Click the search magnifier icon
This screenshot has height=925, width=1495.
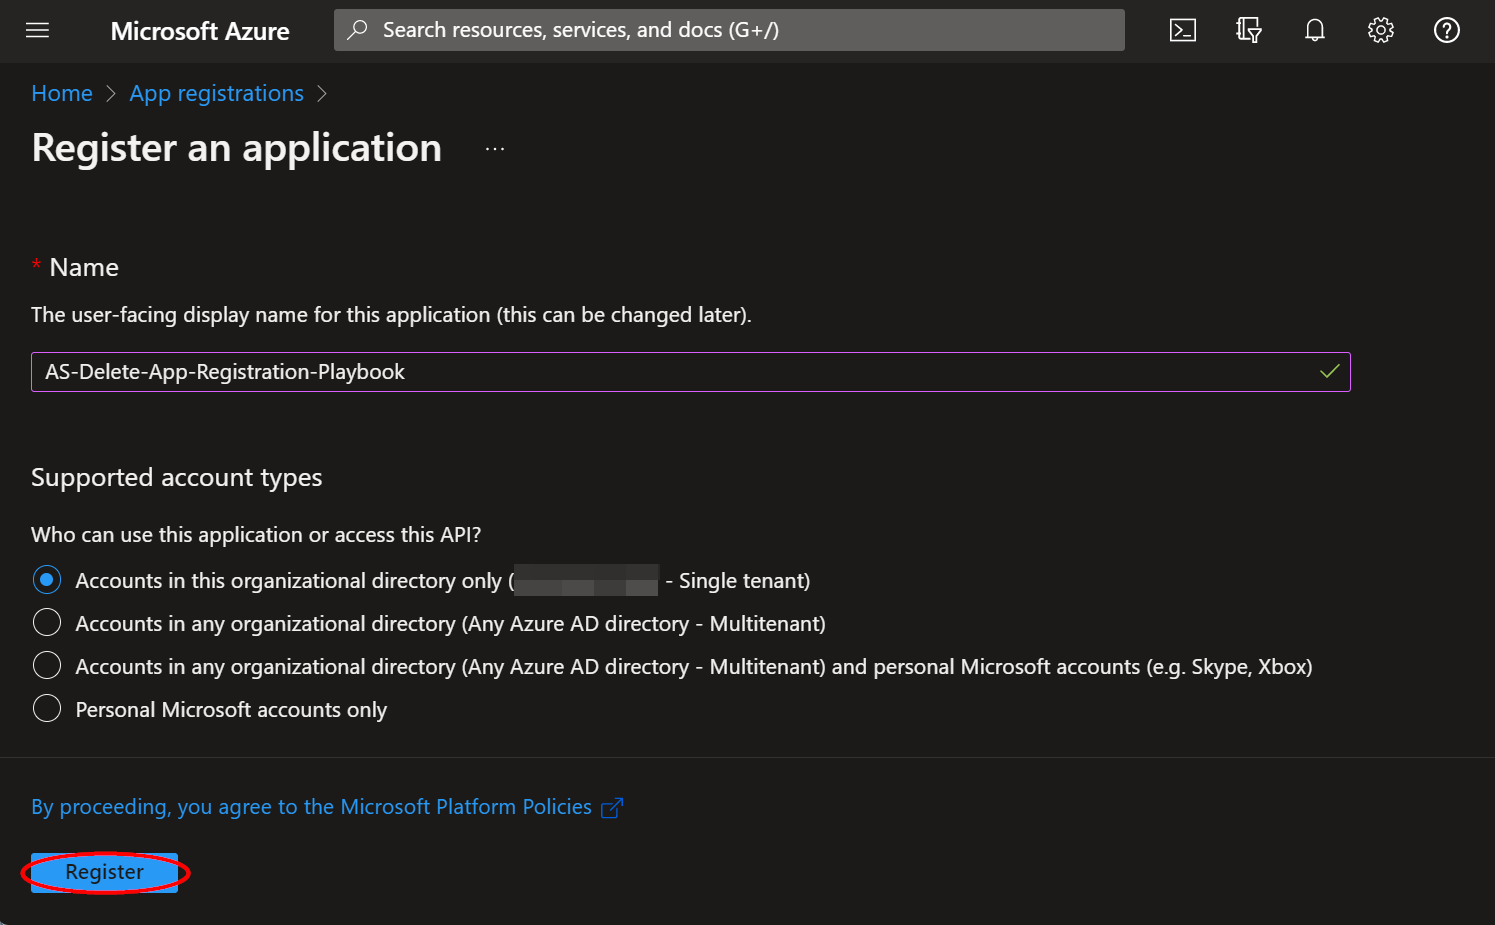(357, 30)
